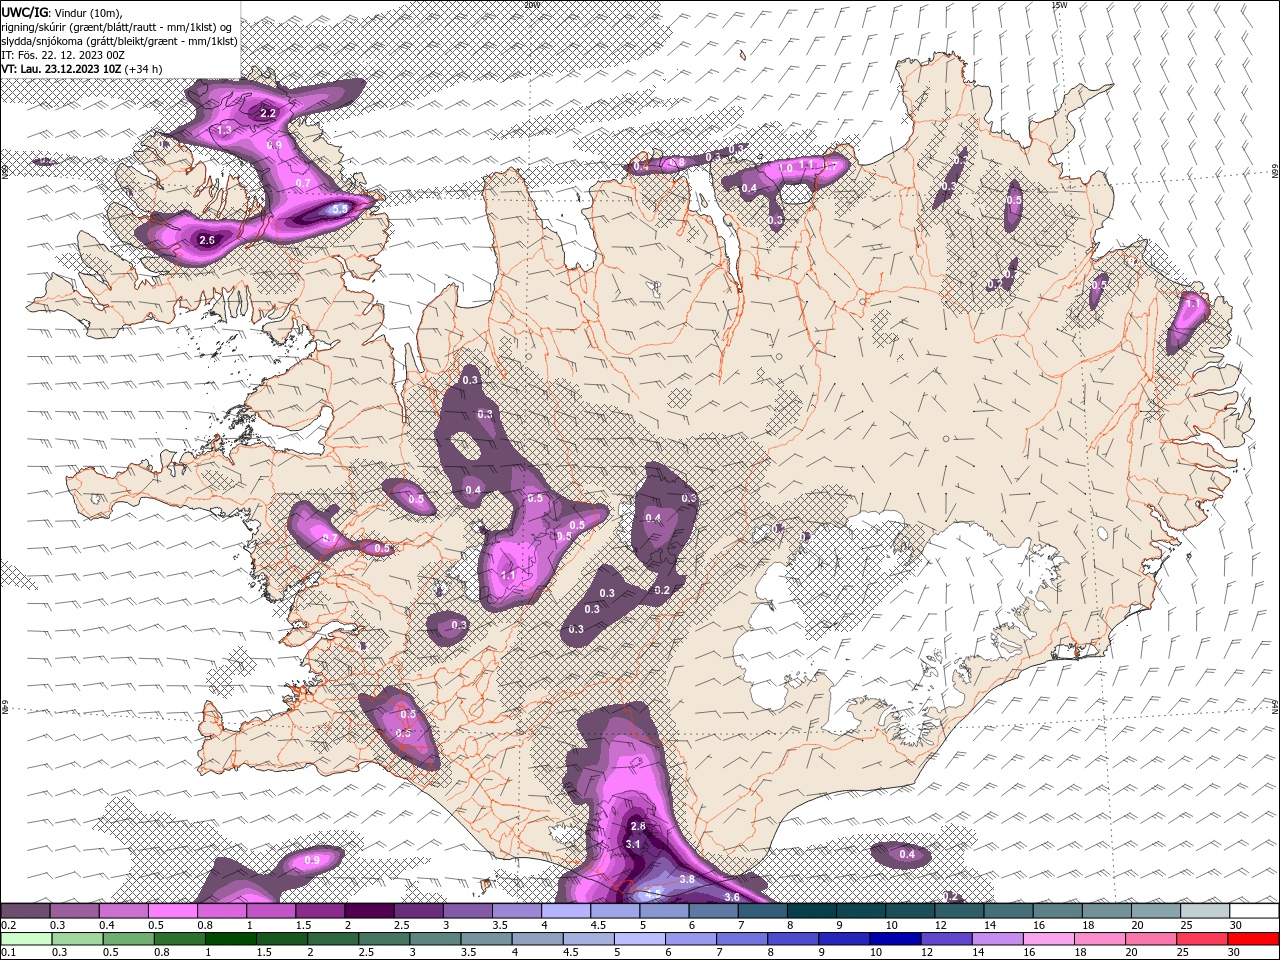Click the snow legend swatch between 0.2 and 0.3
The height and width of the screenshot is (960, 1280).
26,911
